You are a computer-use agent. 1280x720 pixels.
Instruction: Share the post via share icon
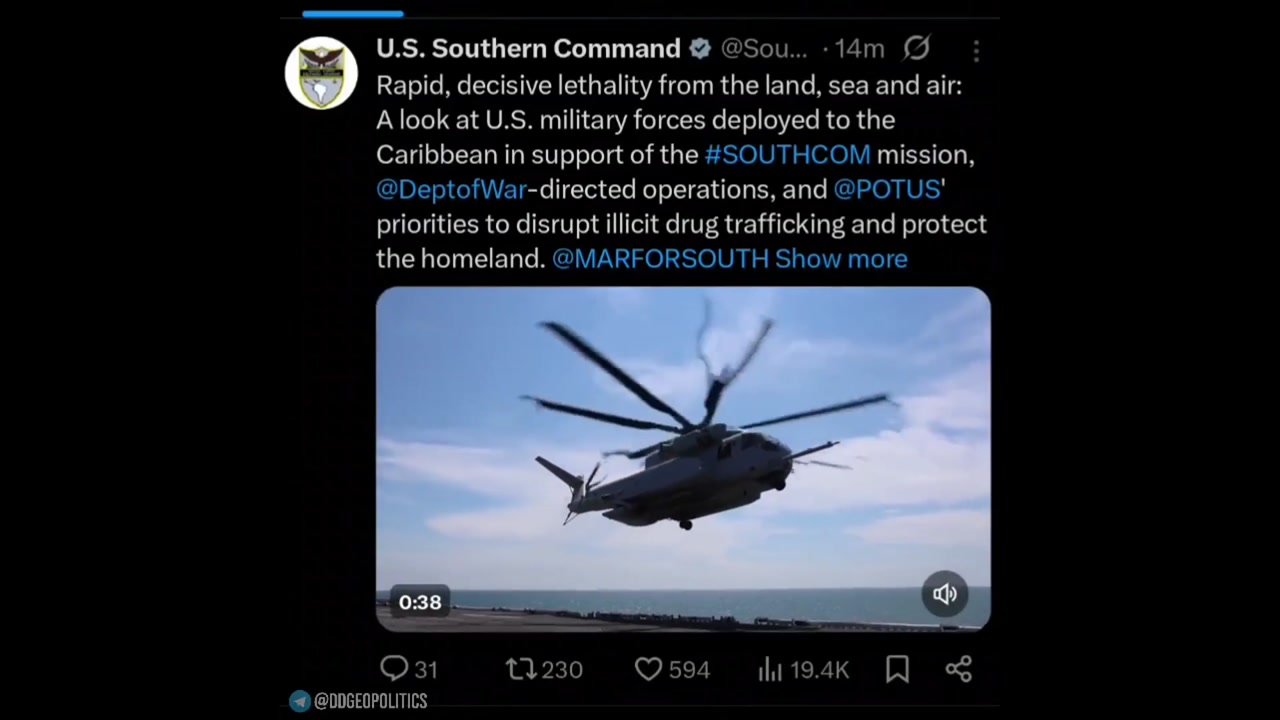pyautogui.click(x=959, y=669)
